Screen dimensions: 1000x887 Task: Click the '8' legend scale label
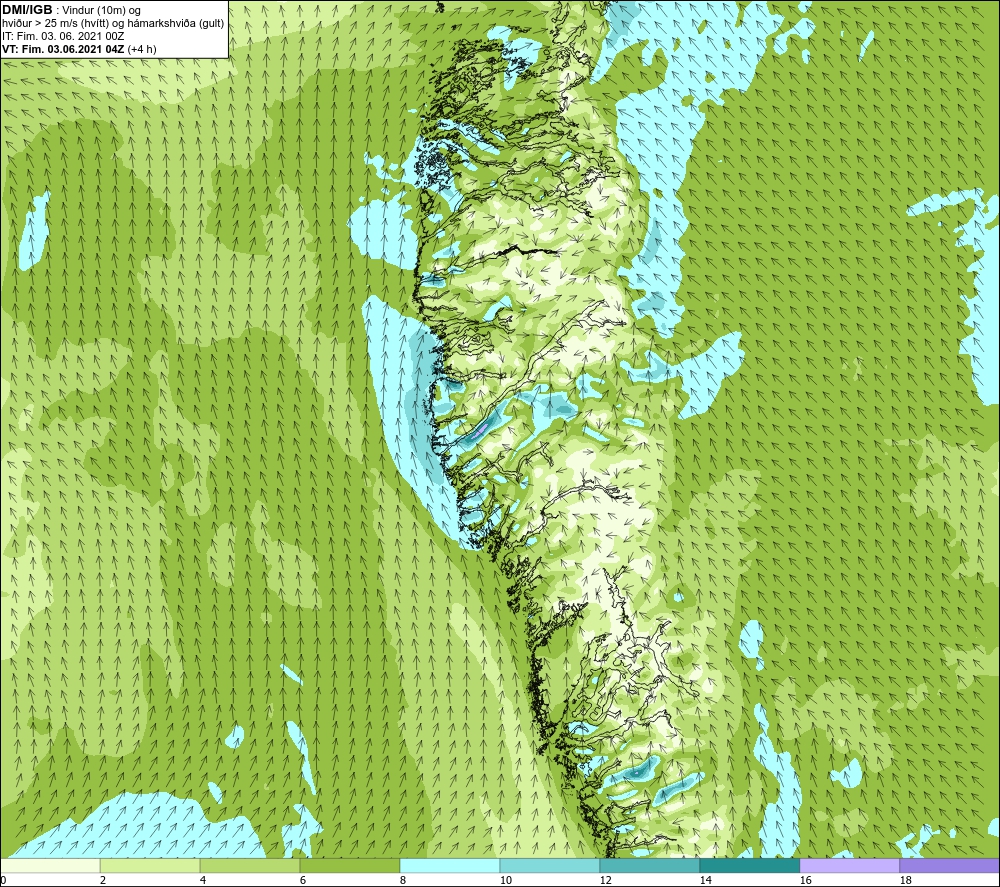click(403, 880)
